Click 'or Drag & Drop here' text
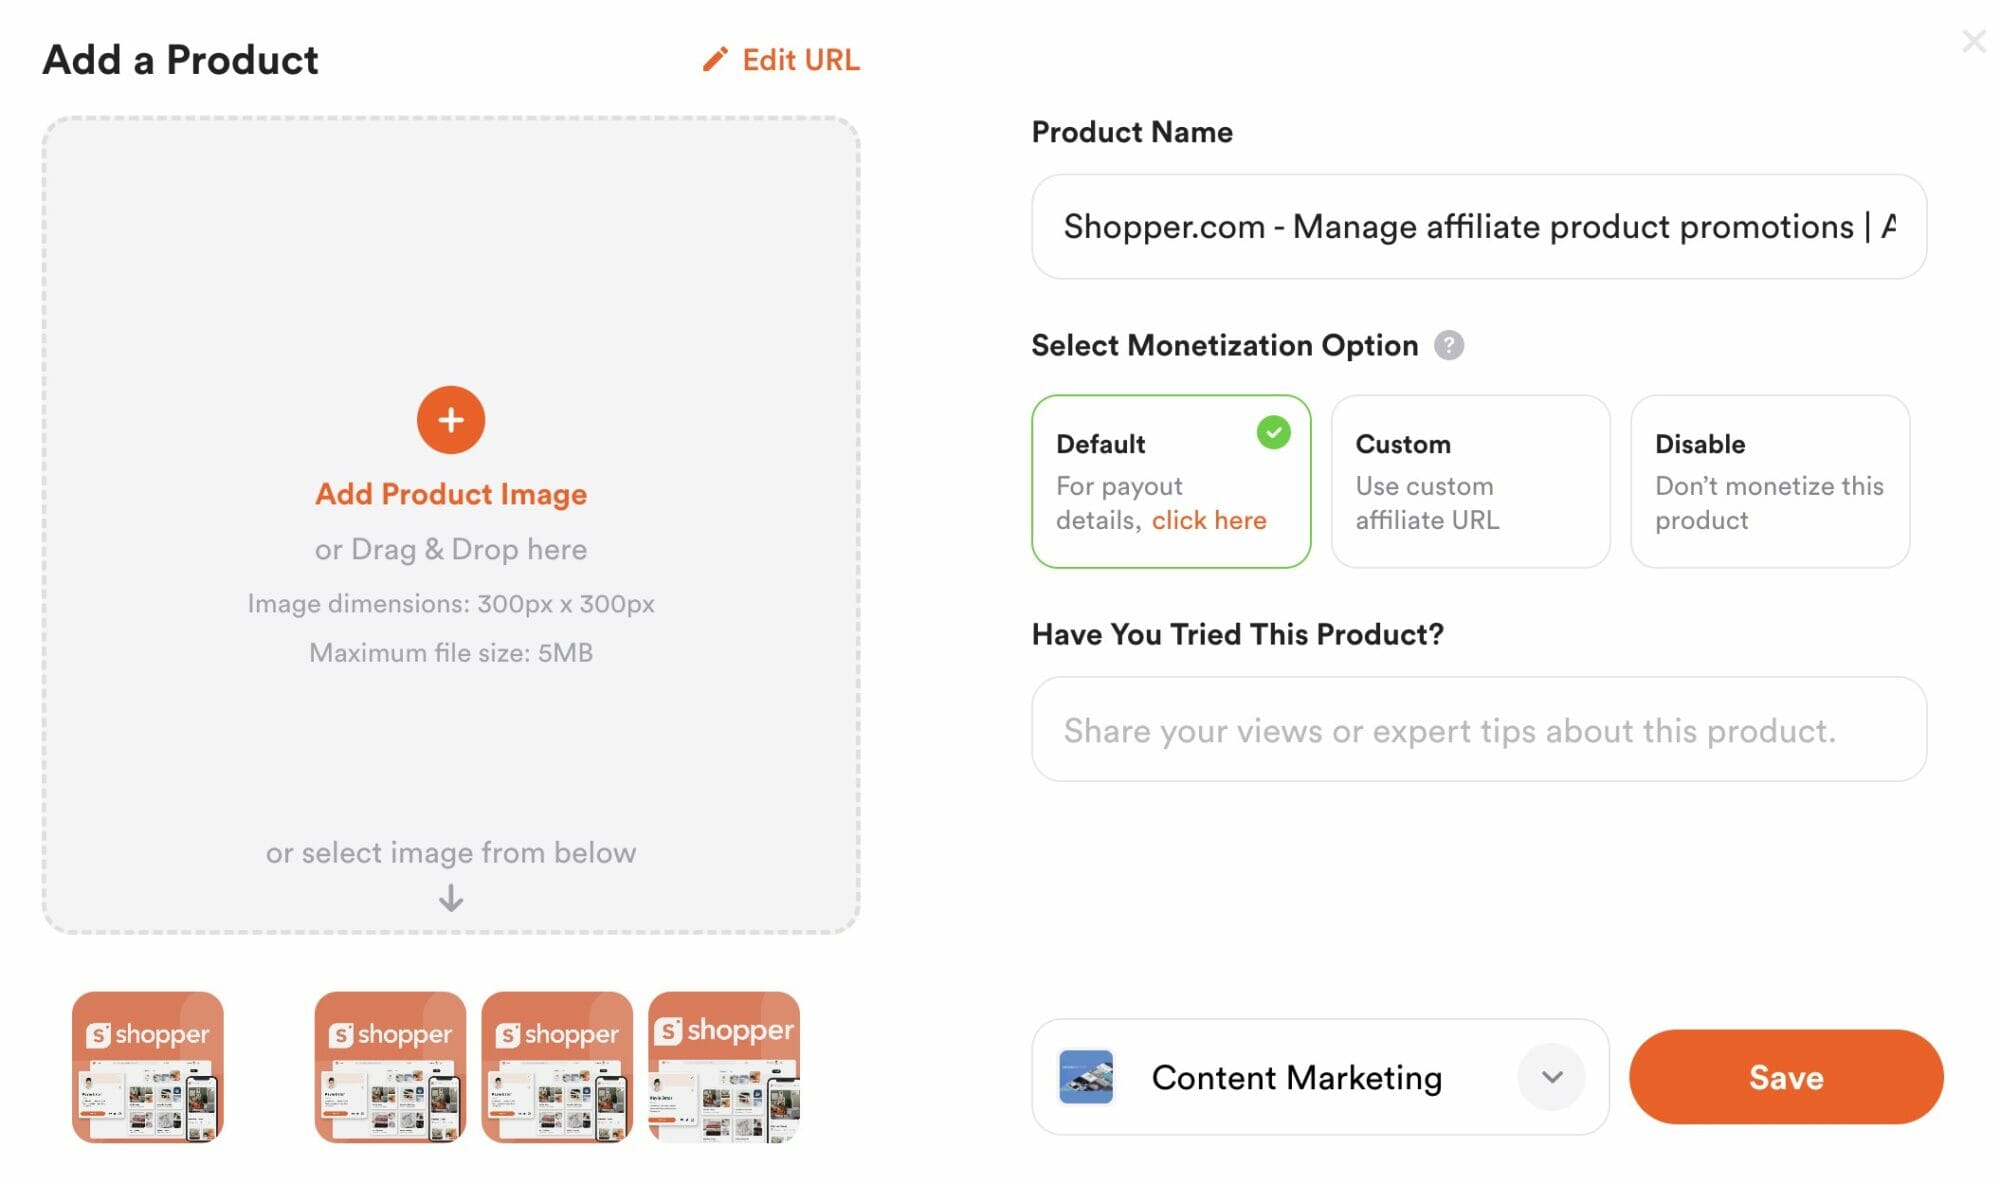The width and height of the screenshot is (2000, 1185). 451,549
